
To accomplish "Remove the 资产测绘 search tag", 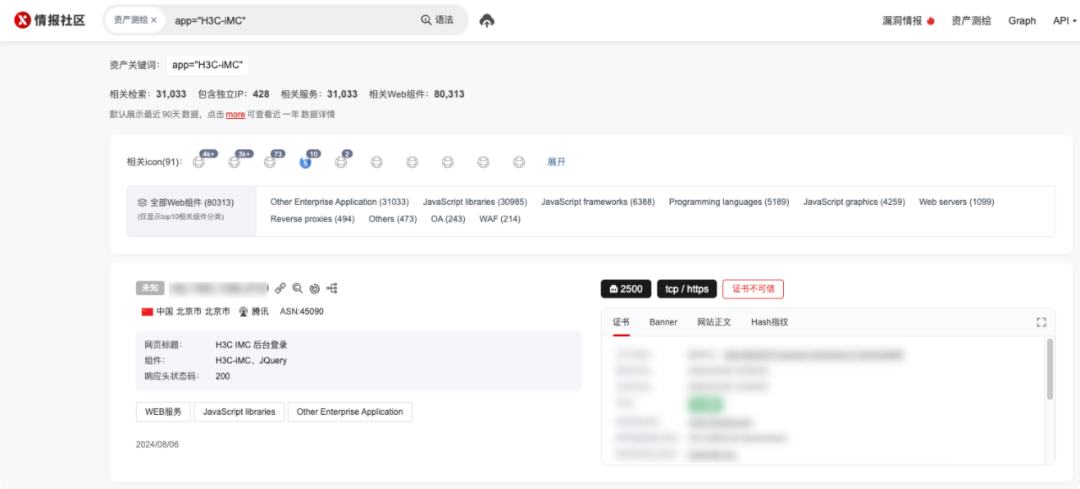I will (154, 20).
